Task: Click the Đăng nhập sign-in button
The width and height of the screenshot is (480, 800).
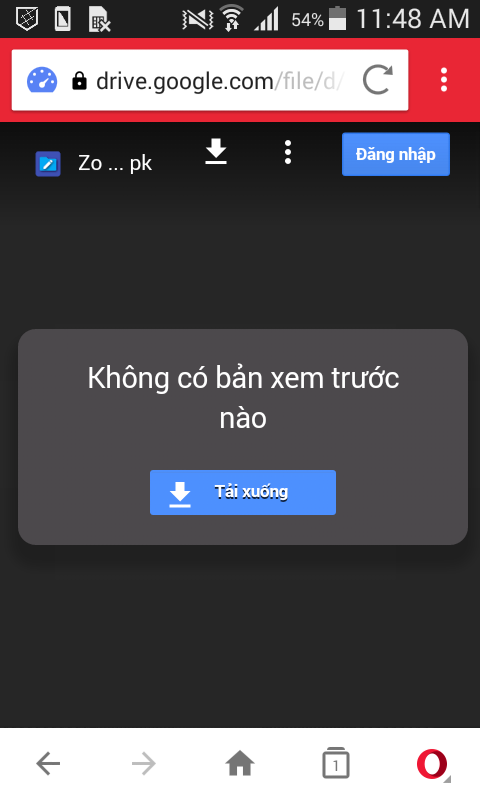Action: pos(396,154)
